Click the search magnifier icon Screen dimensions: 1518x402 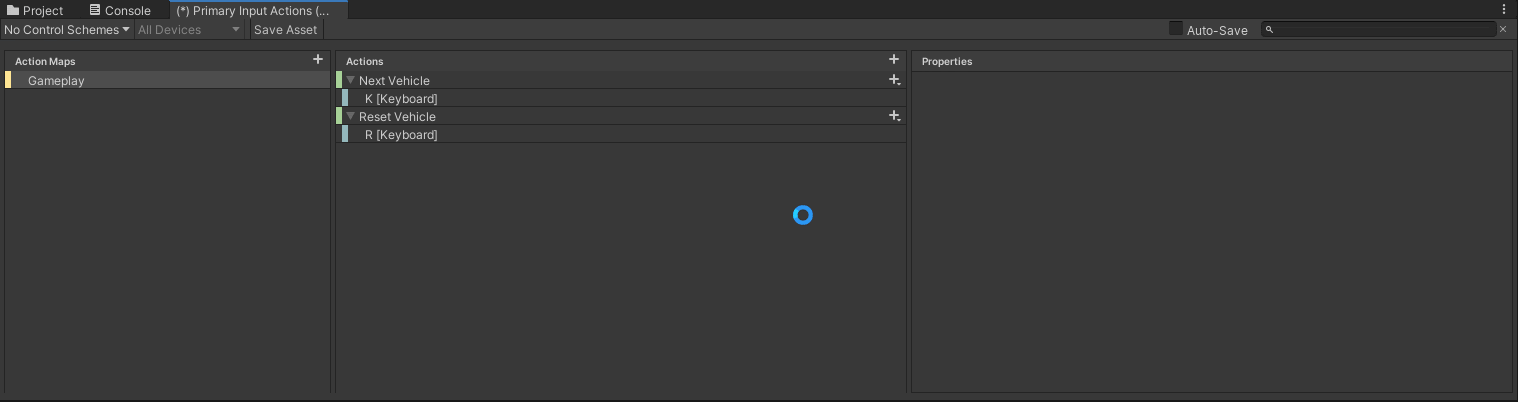coord(1269,30)
